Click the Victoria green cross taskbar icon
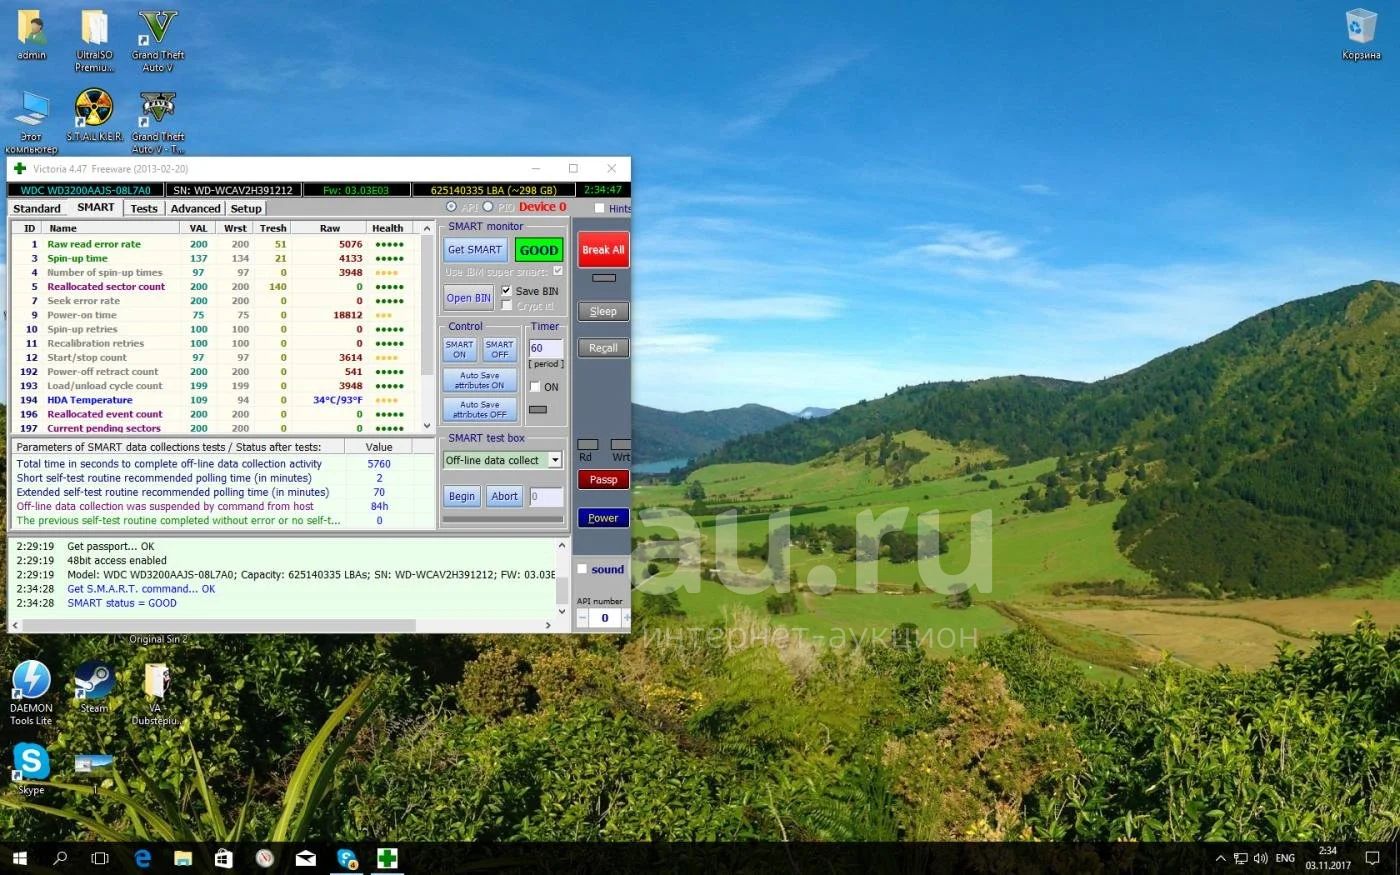Screen dimensions: 1400x875 click(387, 858)
